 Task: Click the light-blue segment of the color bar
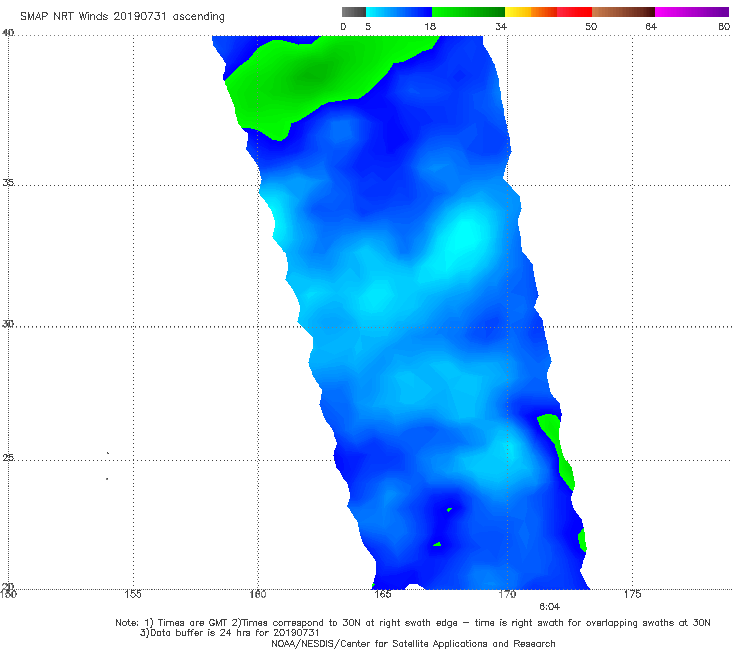coord(399,12)
